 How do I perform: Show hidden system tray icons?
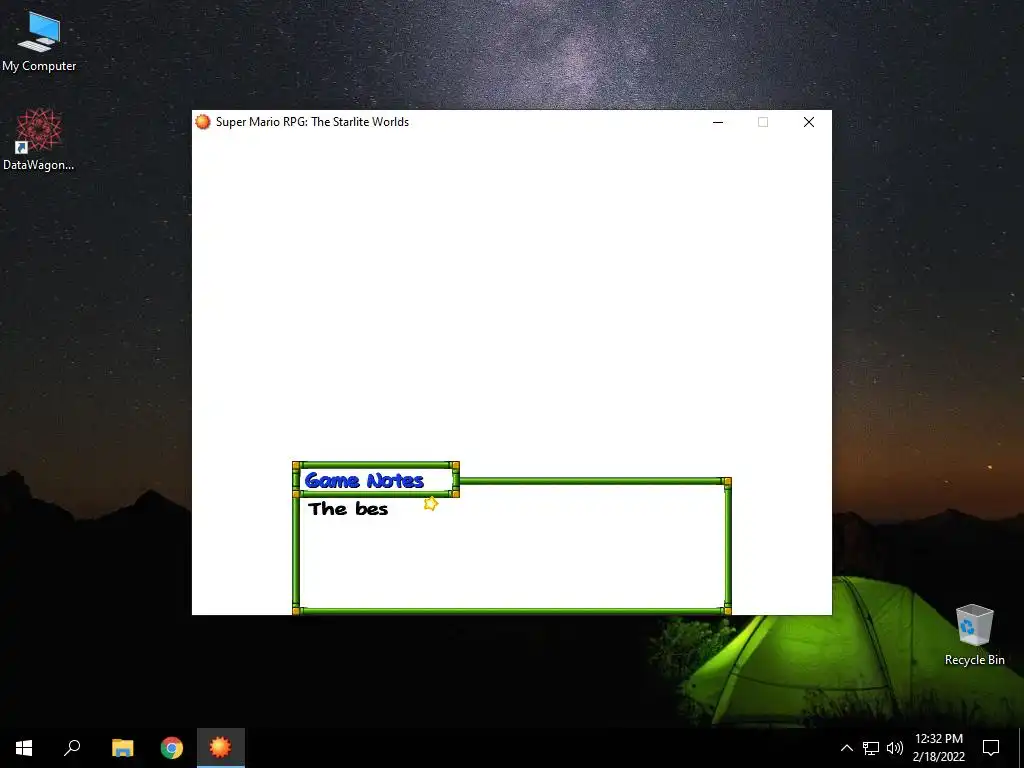click(846, 748)
